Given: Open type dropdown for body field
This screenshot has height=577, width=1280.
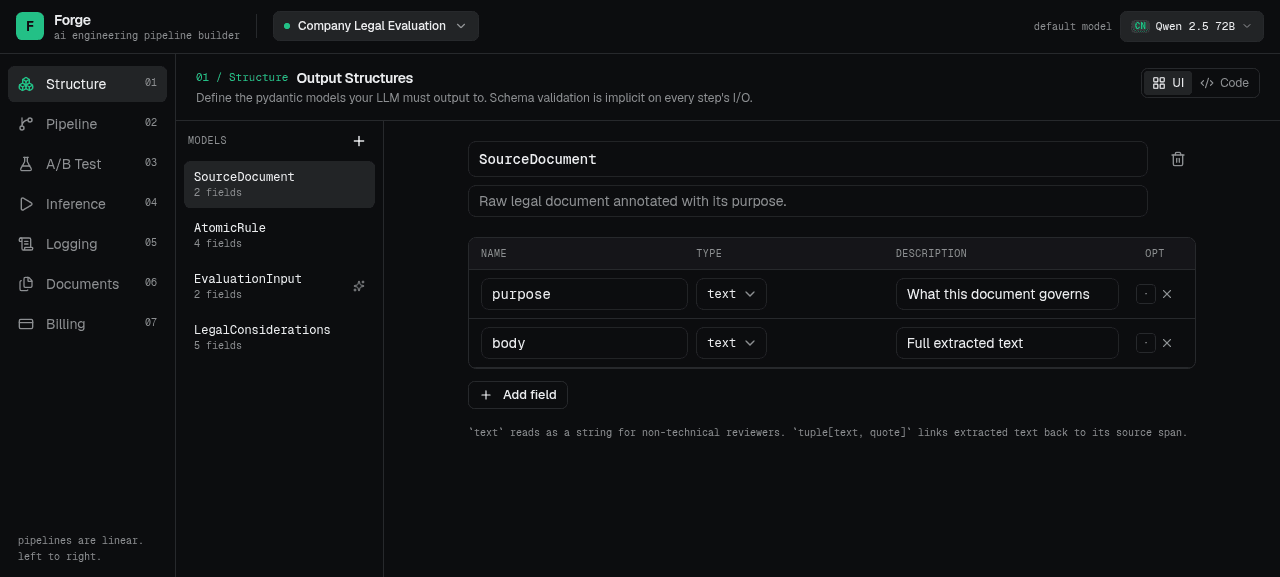Looking at the screenshot, I should 731,343.
